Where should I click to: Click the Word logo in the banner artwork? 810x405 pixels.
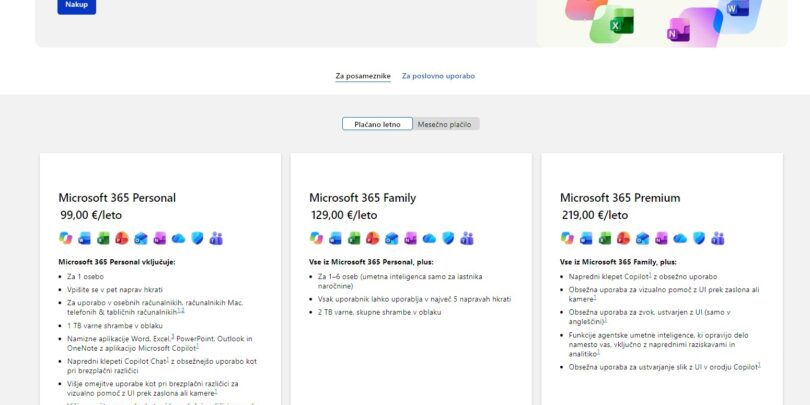[737, 8]
